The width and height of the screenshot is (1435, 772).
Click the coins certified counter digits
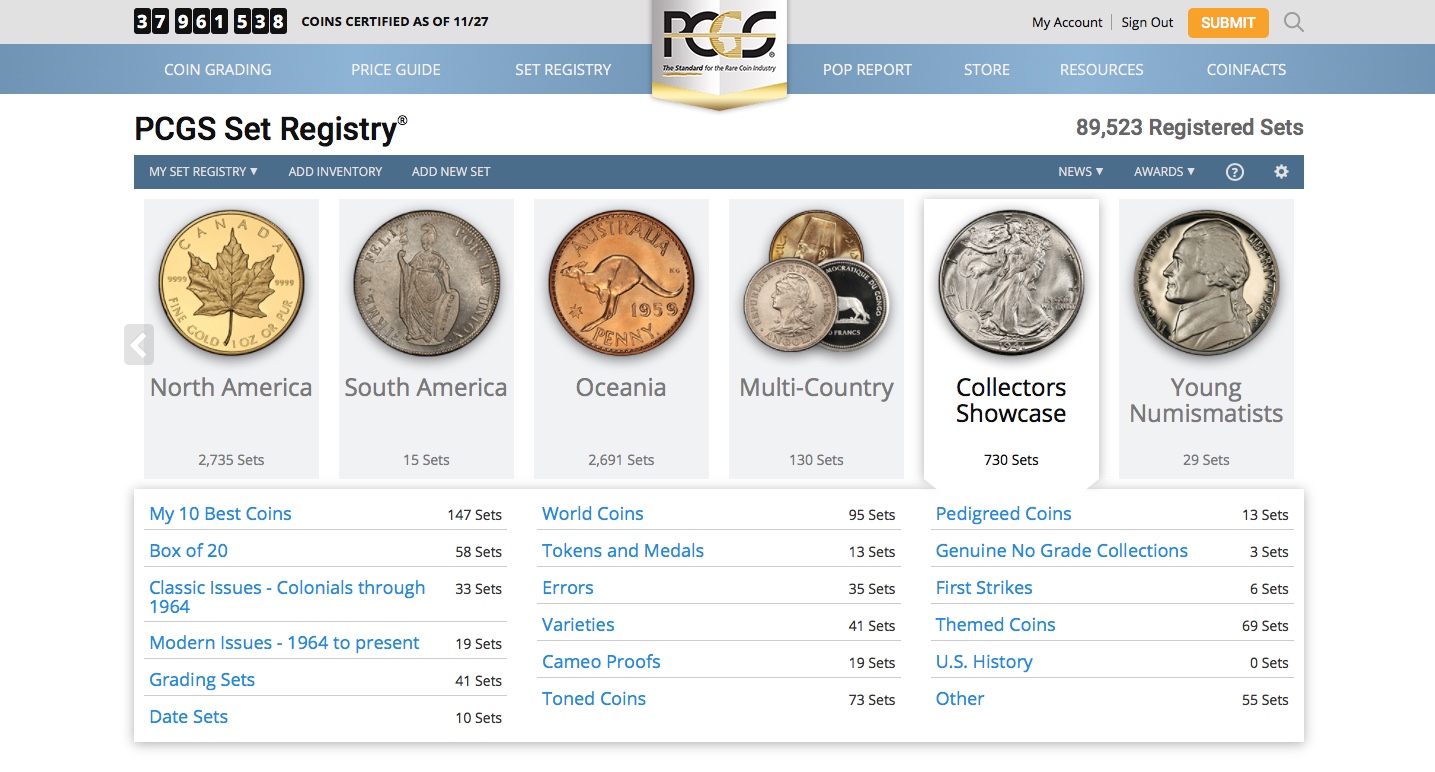coord(210,21)
